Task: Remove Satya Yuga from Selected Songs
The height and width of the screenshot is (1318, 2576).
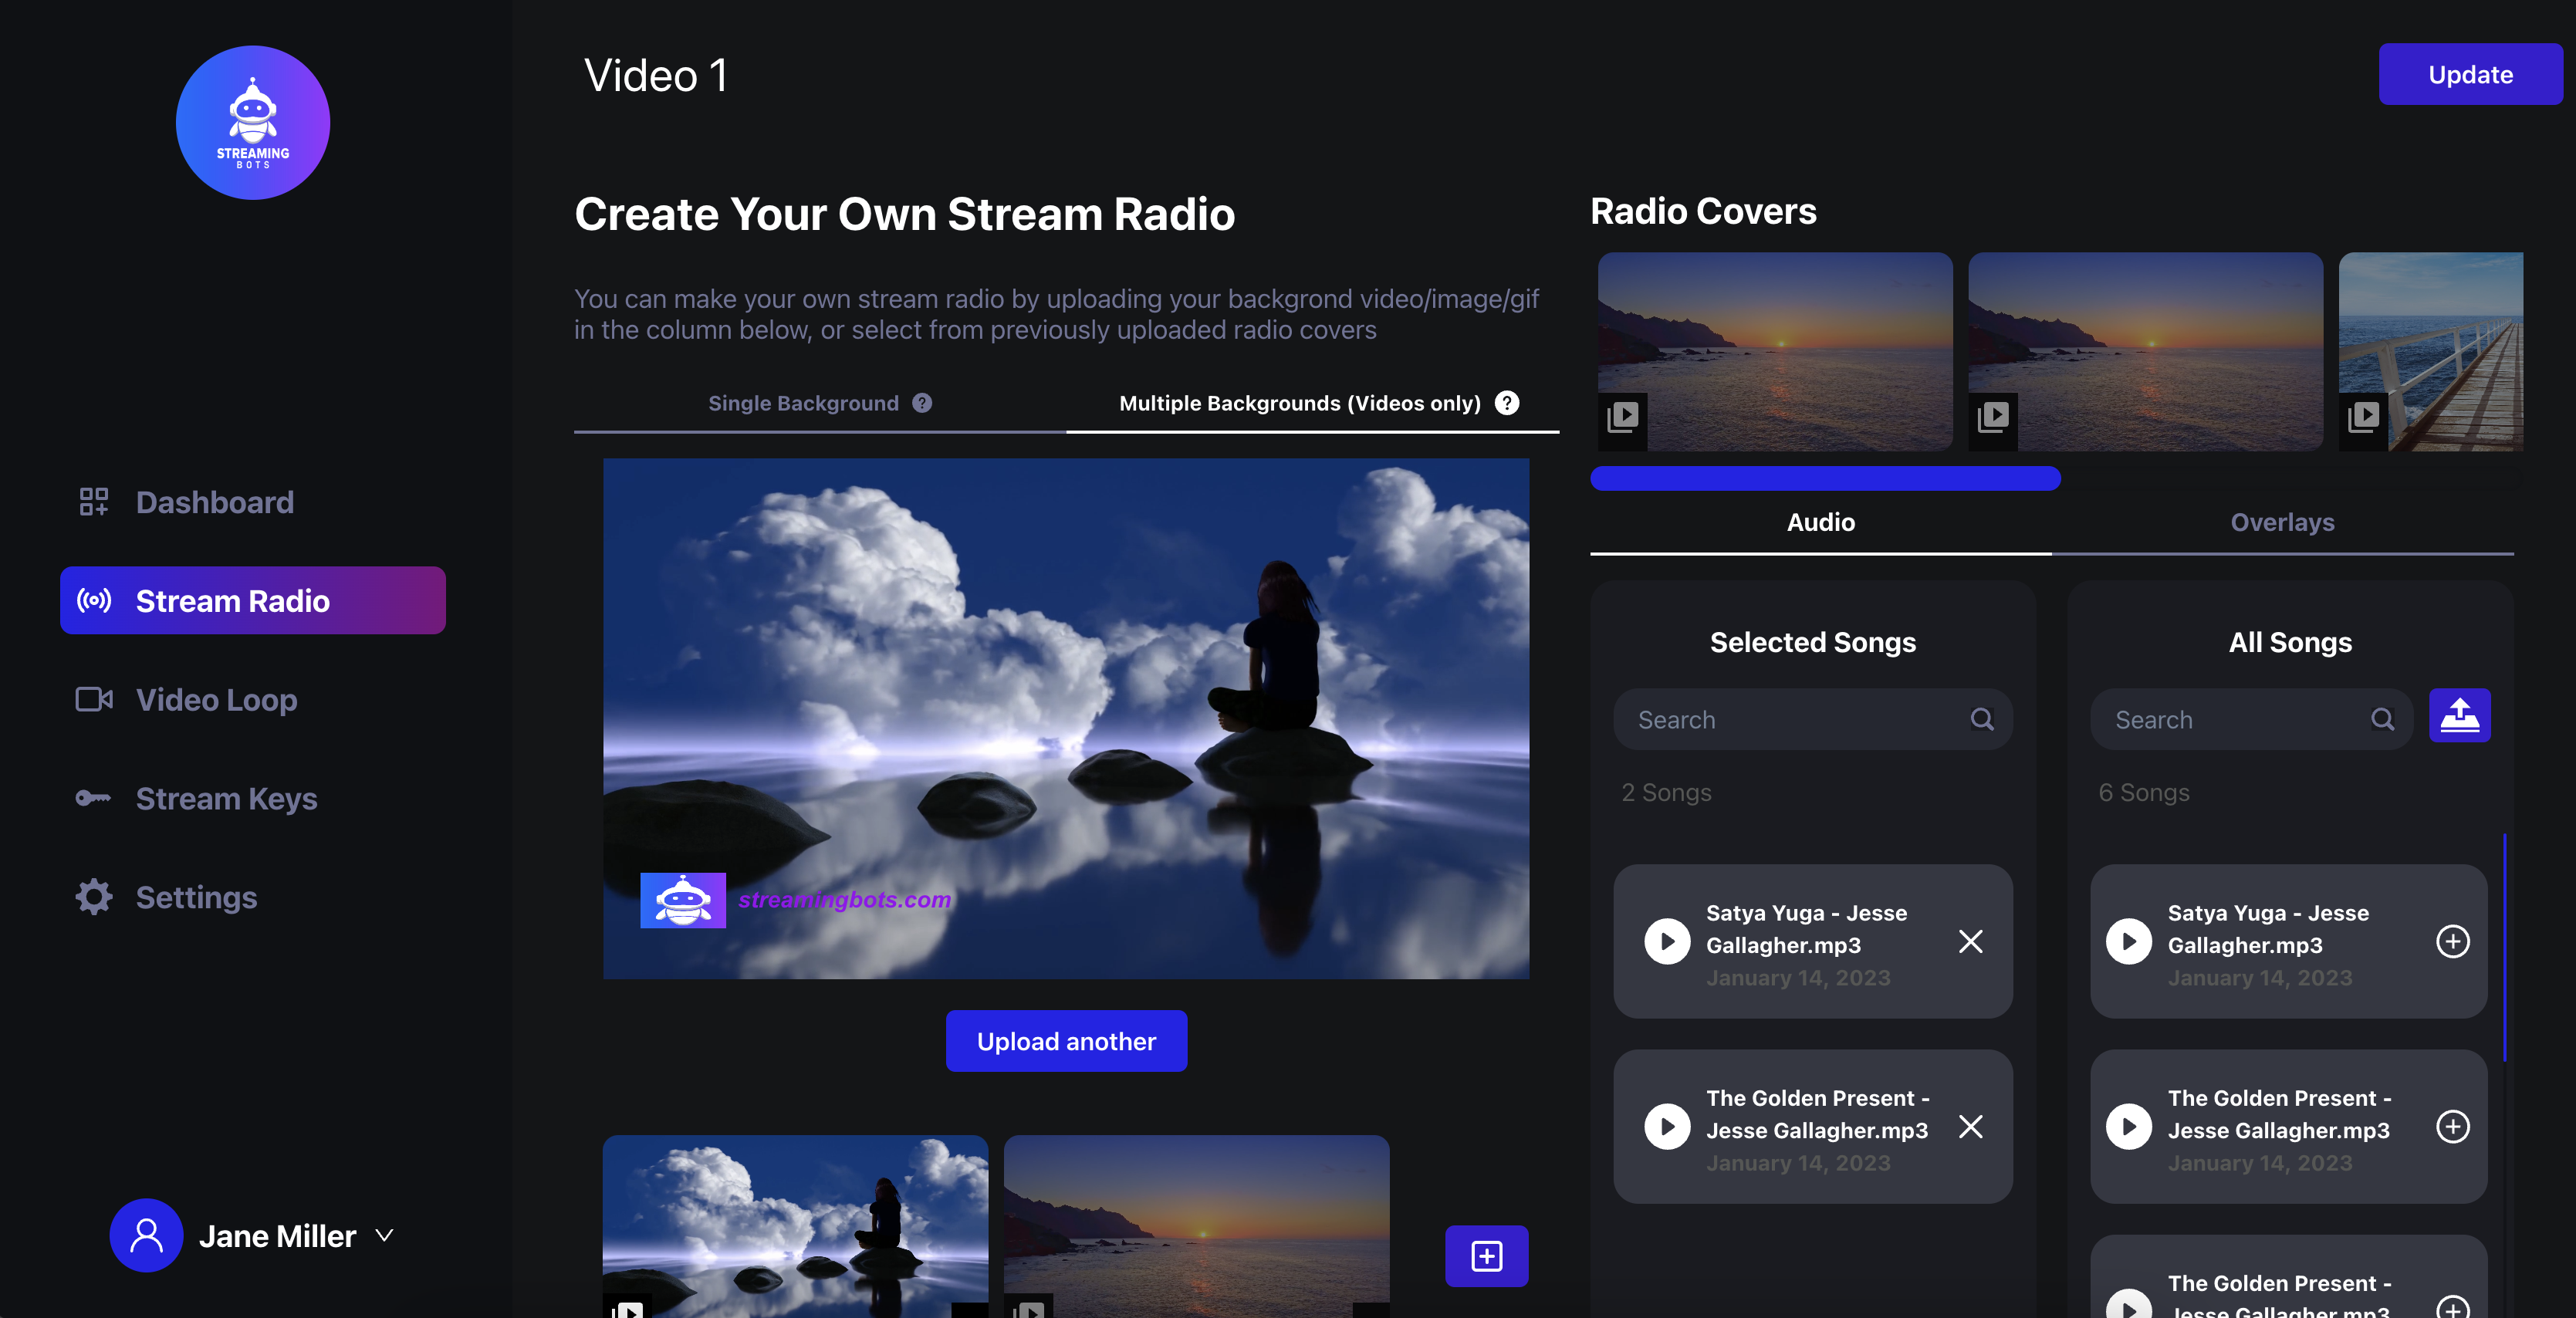Action: [x=1970, y=941]
